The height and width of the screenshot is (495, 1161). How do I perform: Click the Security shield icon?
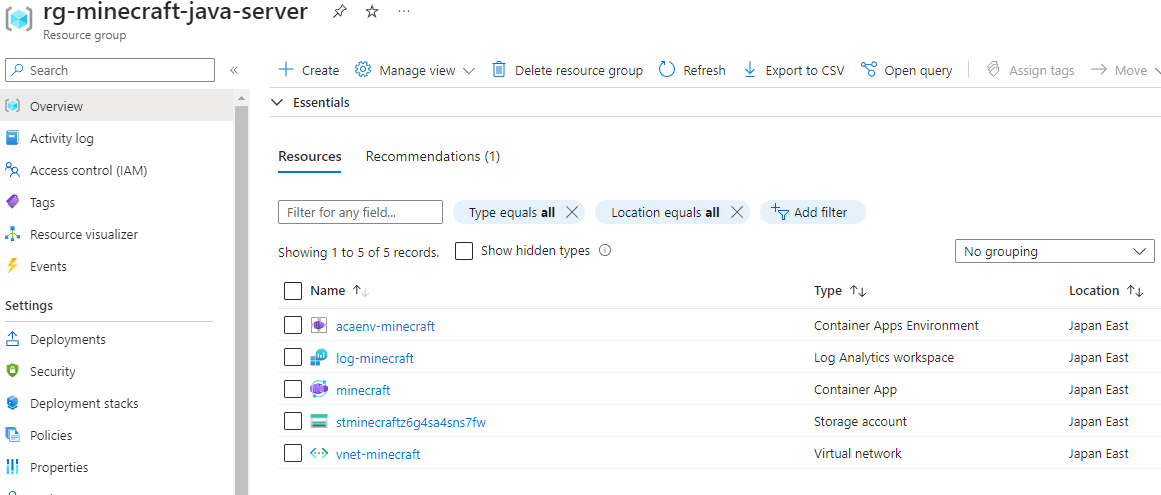[x=13, y=371]
